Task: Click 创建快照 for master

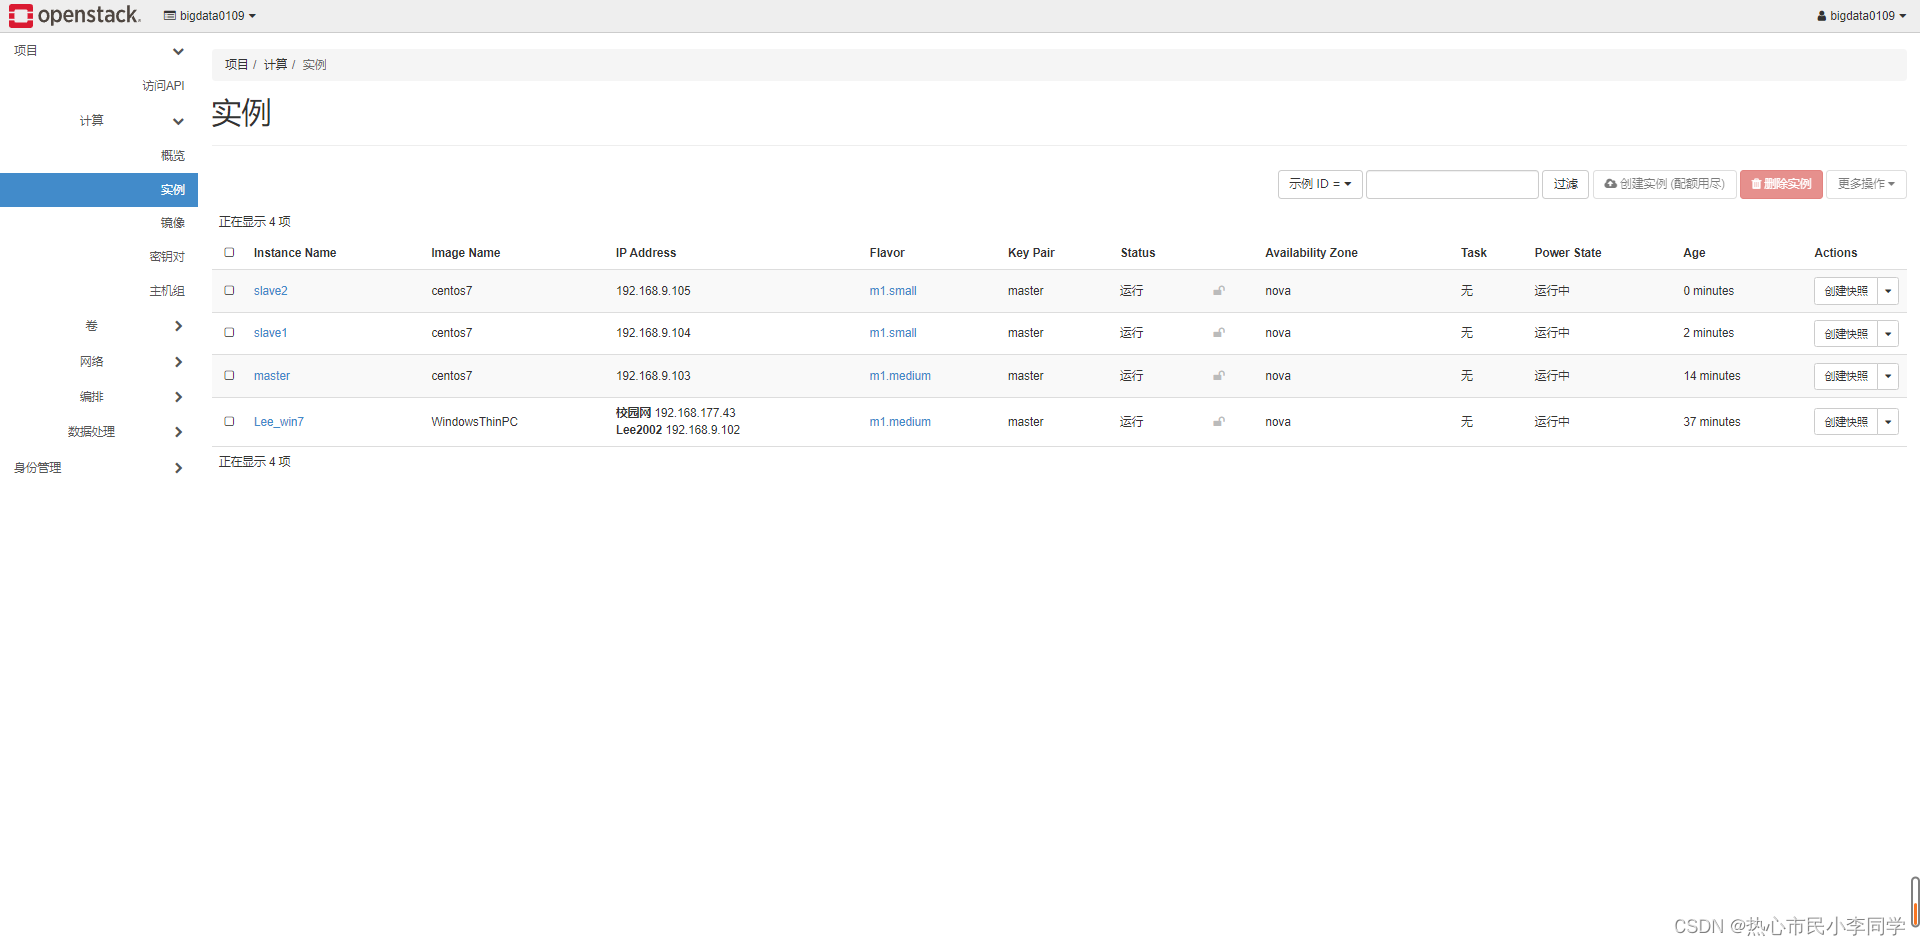Action: (x=1846, y=376)
